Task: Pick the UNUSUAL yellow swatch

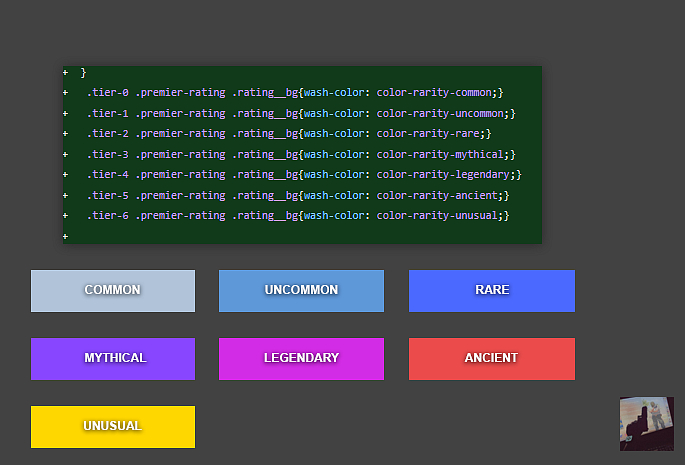Action: [112, 426]
